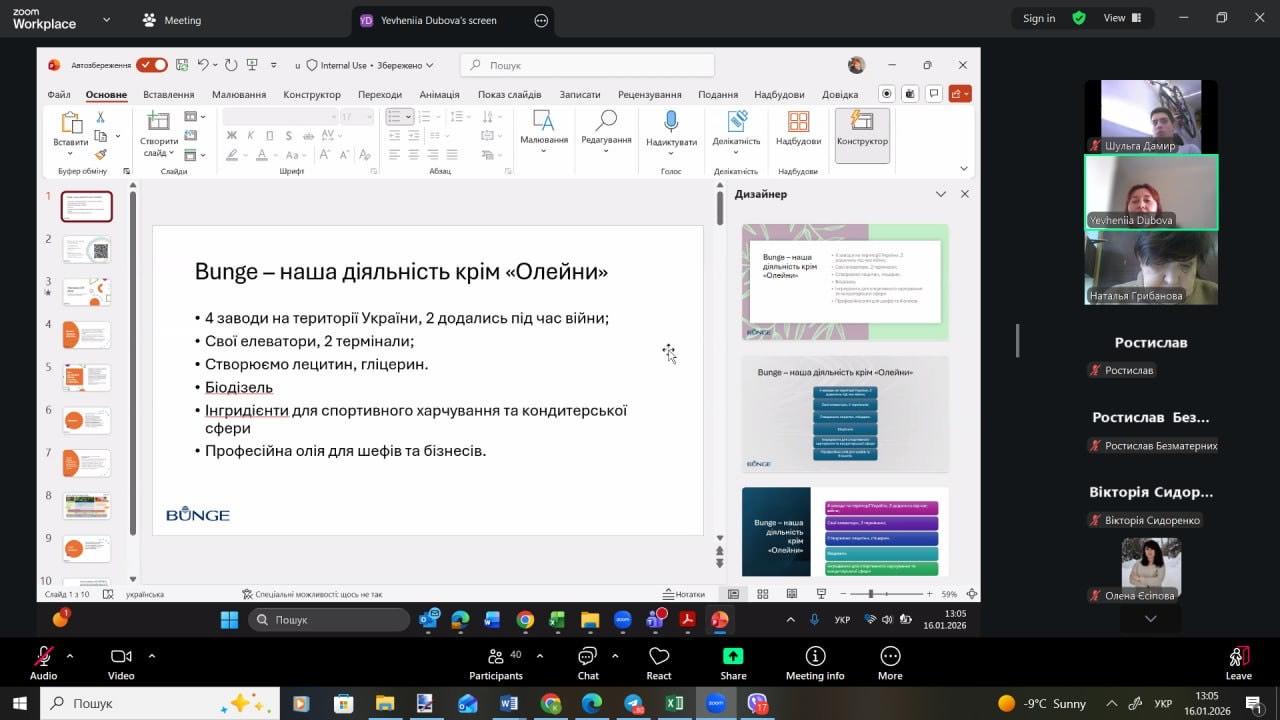Screen dimensions: 1280x720
Task: Switch to the Вставлення ribbon tab
Action: click(169, 94)
